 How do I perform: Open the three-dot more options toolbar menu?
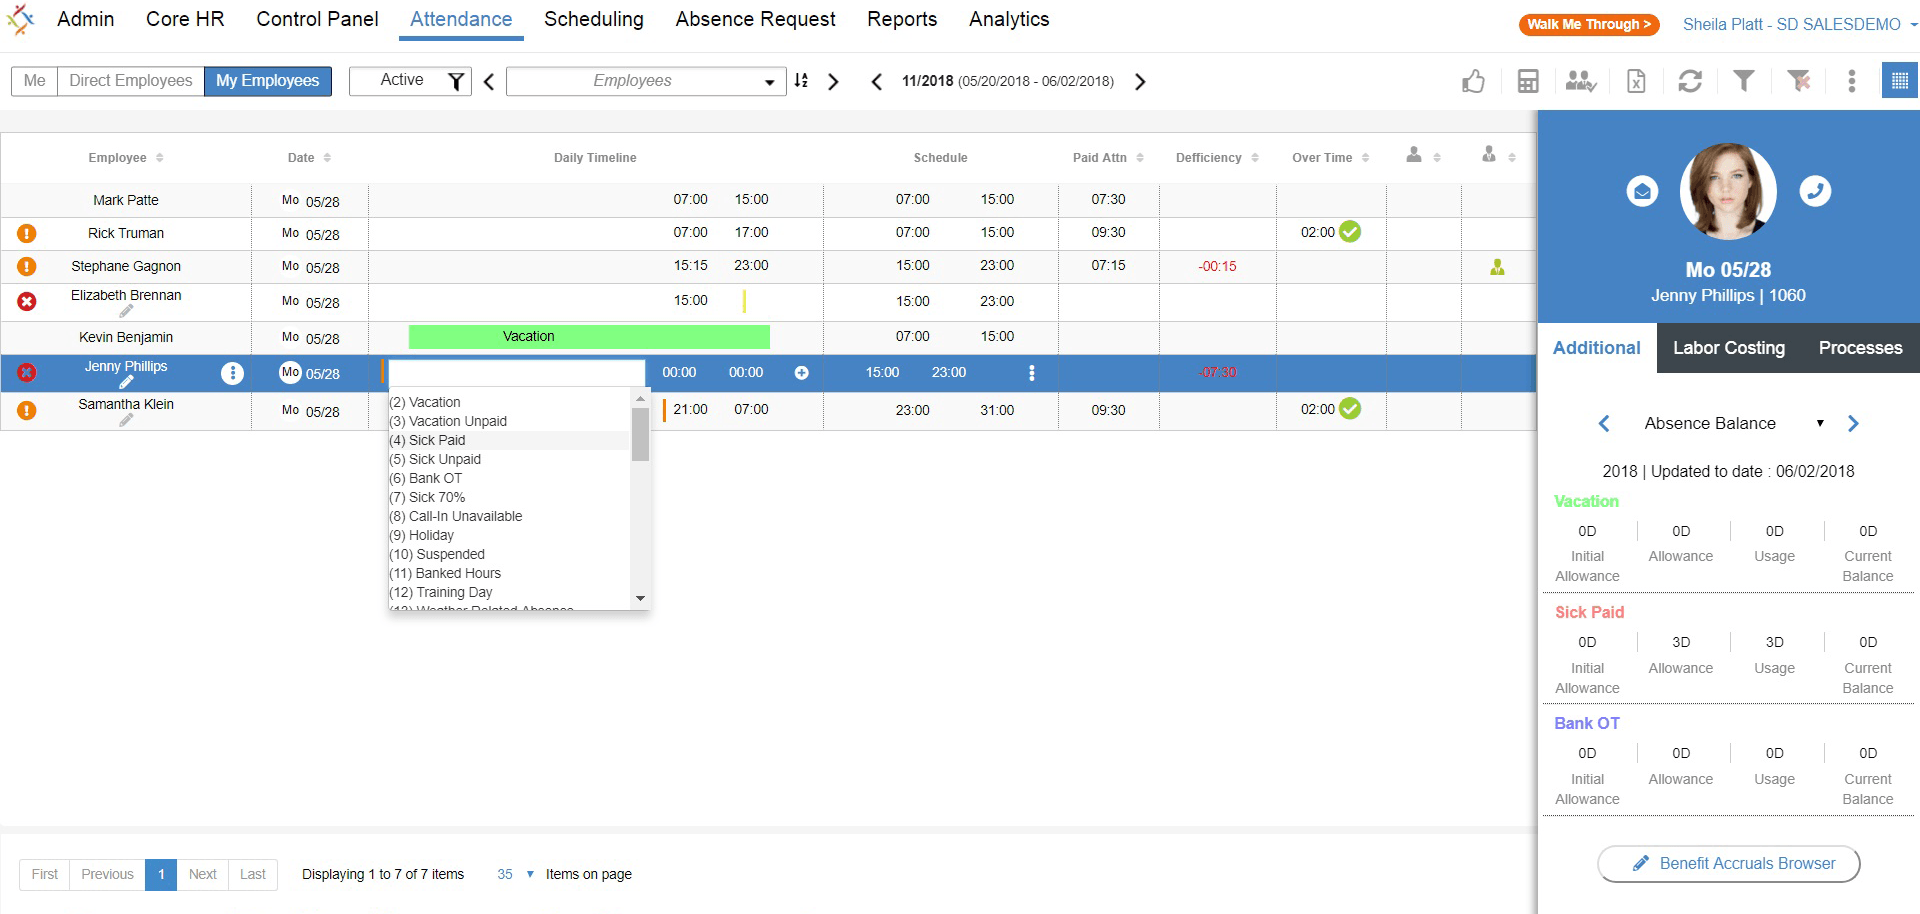pyautogui.click(x=1851, y=81)
